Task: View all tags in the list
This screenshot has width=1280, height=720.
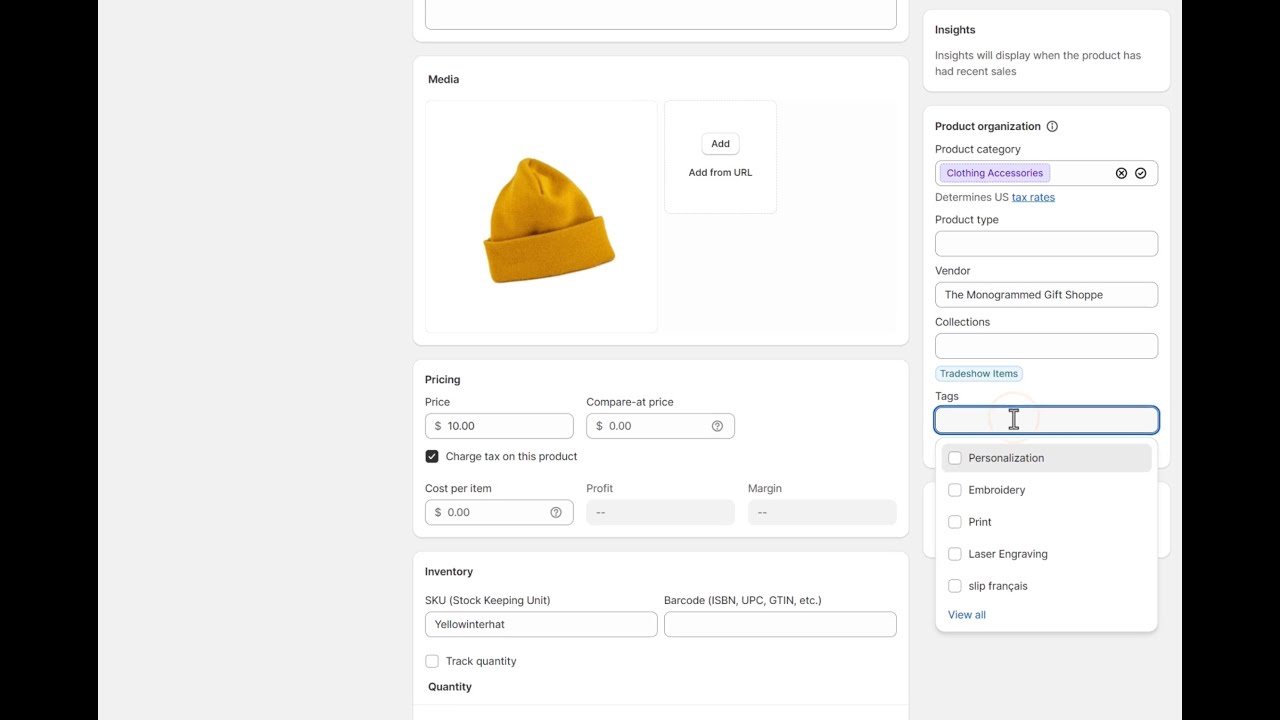Action: click(967, 615)
